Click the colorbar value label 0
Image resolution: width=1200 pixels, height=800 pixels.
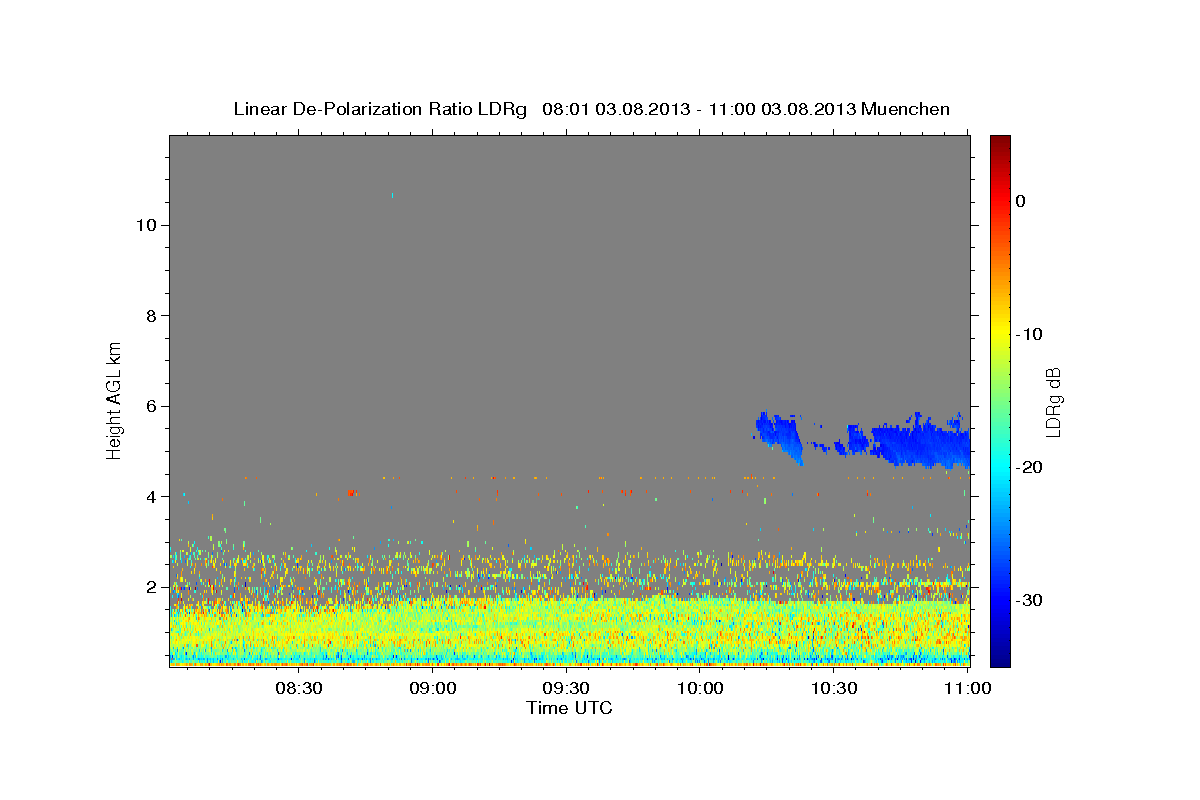point(1021,201)
